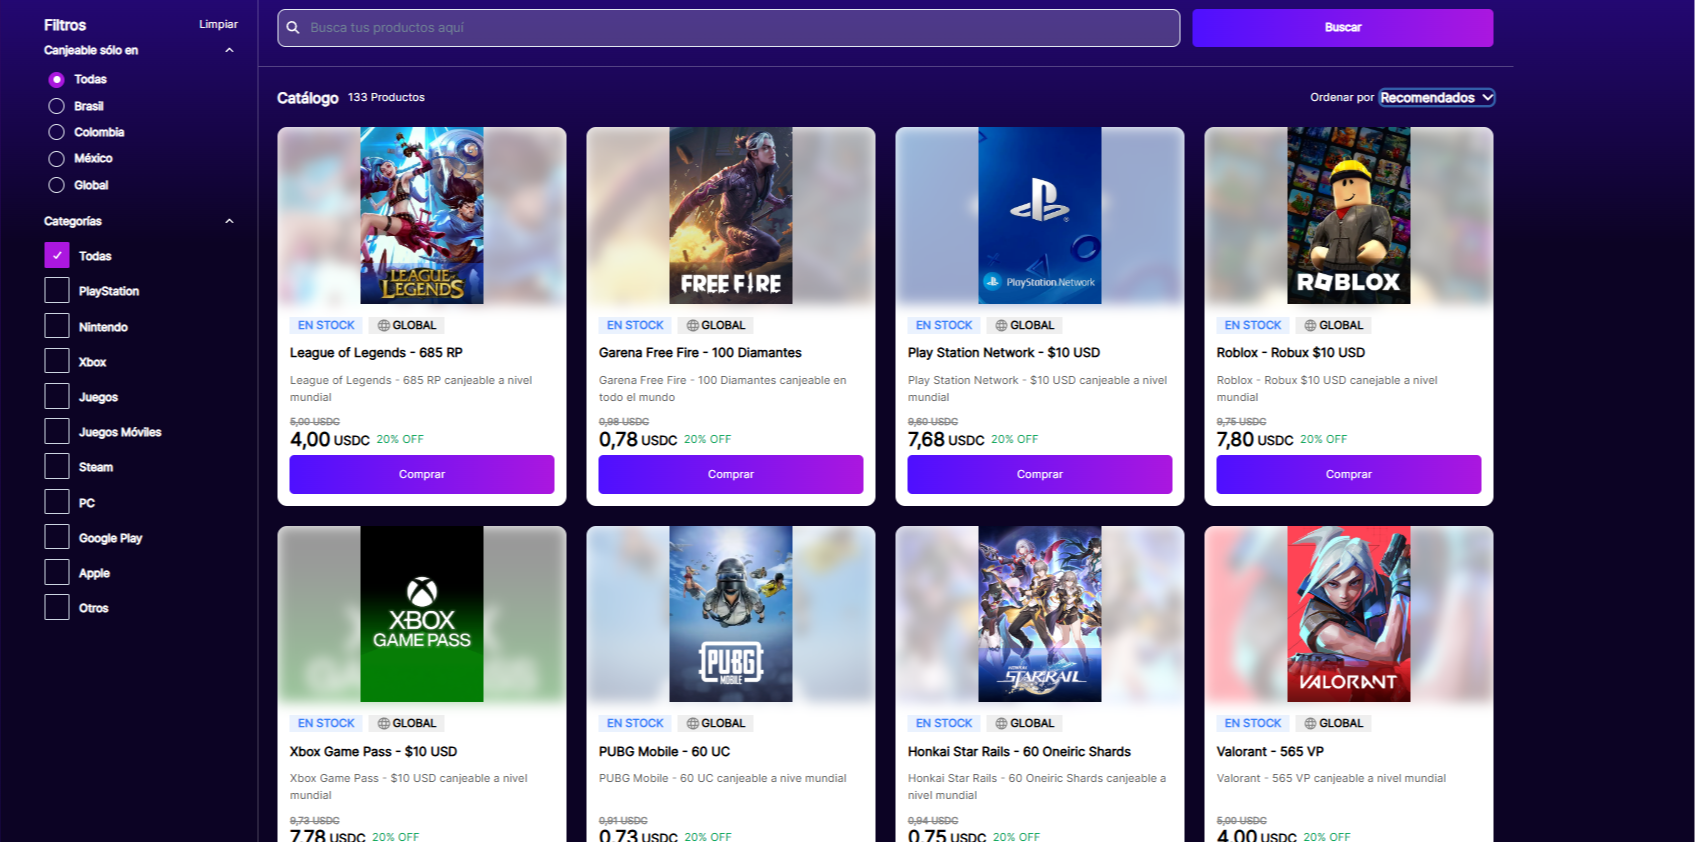Open Garena Free Fire product image

[x=731, y=215]
